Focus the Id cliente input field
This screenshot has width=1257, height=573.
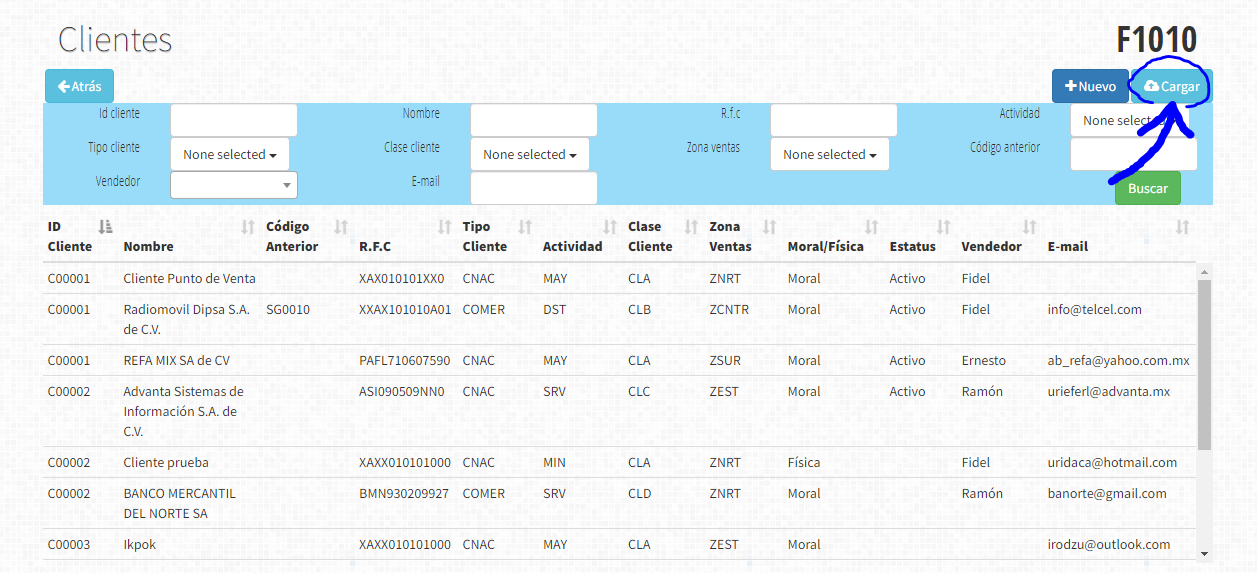(x=234, y=120)
